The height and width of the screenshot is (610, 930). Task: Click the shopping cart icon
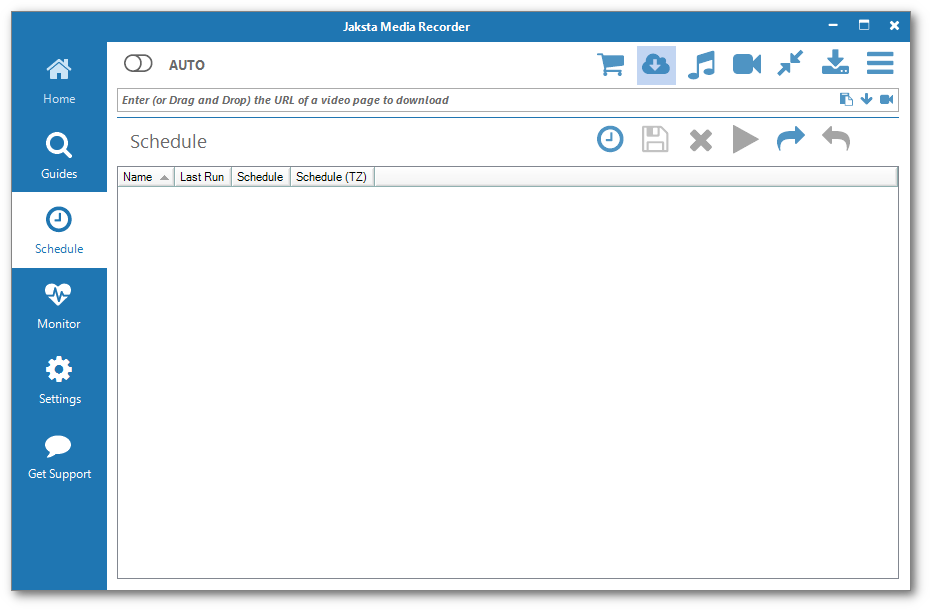pos(610,64)
